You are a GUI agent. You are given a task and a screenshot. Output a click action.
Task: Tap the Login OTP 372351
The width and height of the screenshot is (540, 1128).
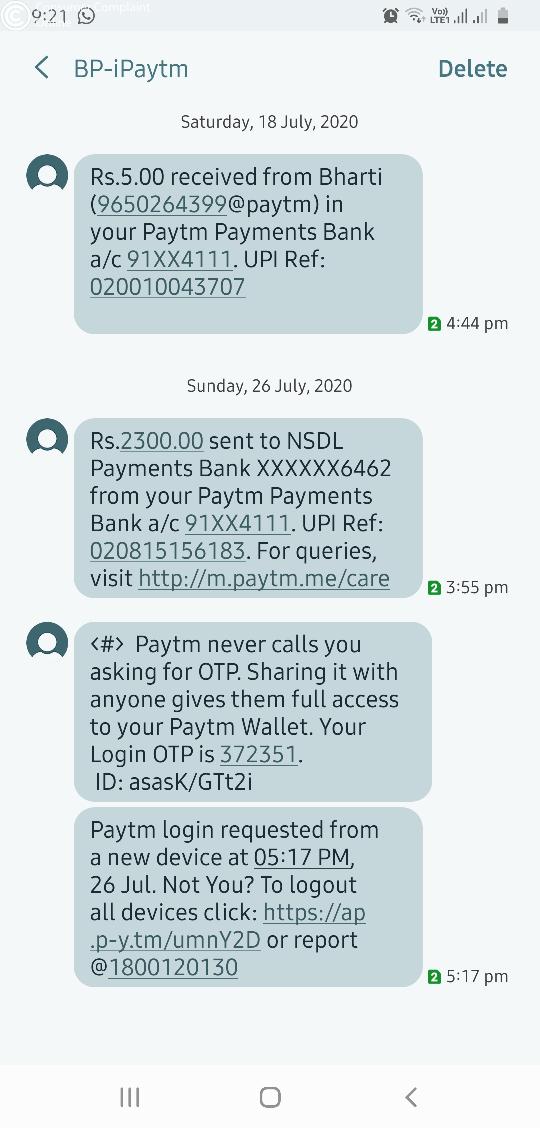click(259, 755)
